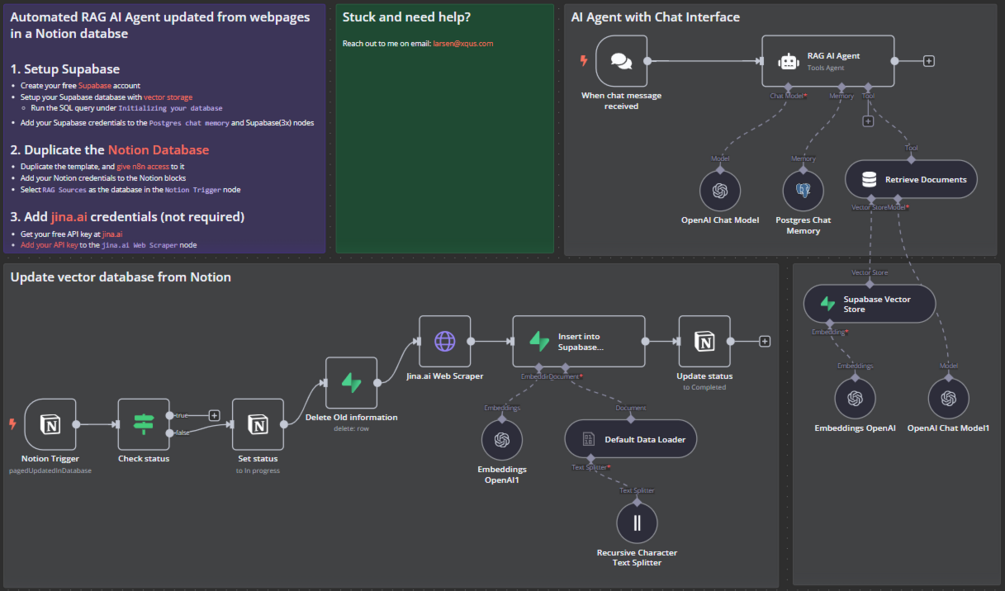Select the Supabase Vector Store node

(x=869, y=304)
